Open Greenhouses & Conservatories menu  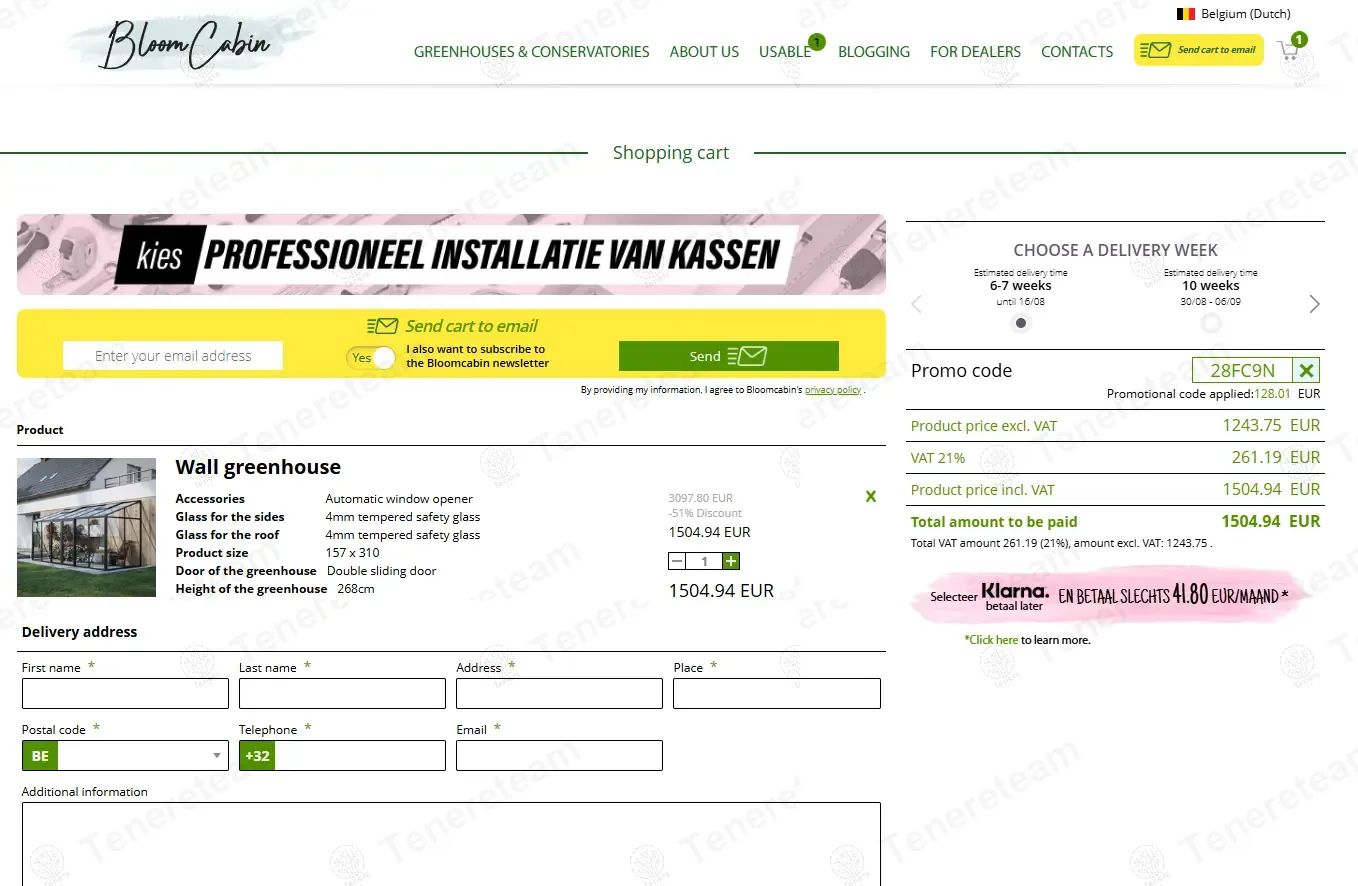pos(532,52)
